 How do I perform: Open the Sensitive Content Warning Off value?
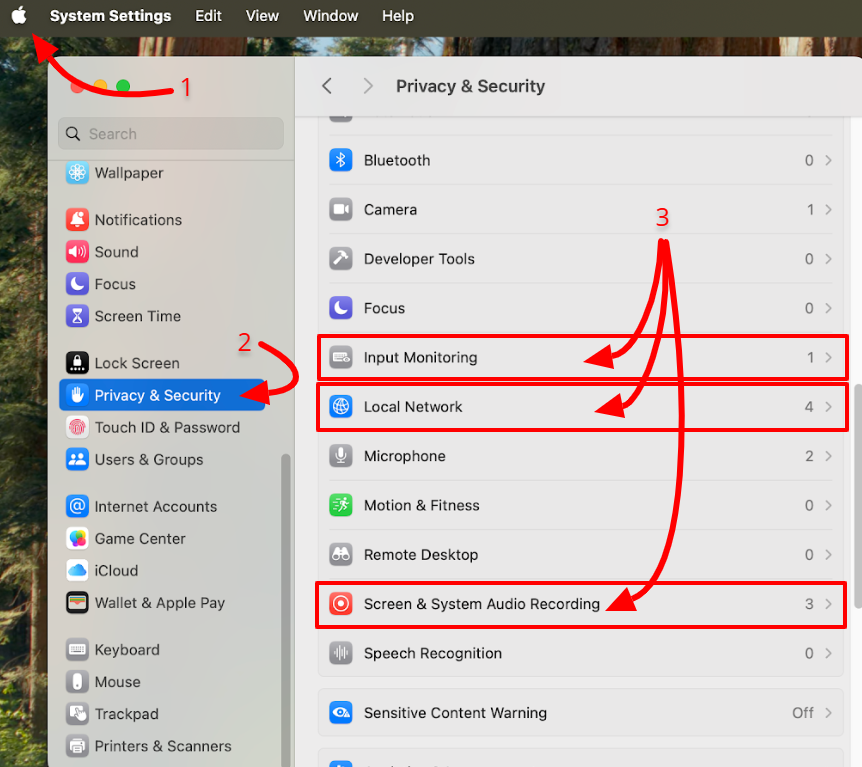click(x=803, y=713)
